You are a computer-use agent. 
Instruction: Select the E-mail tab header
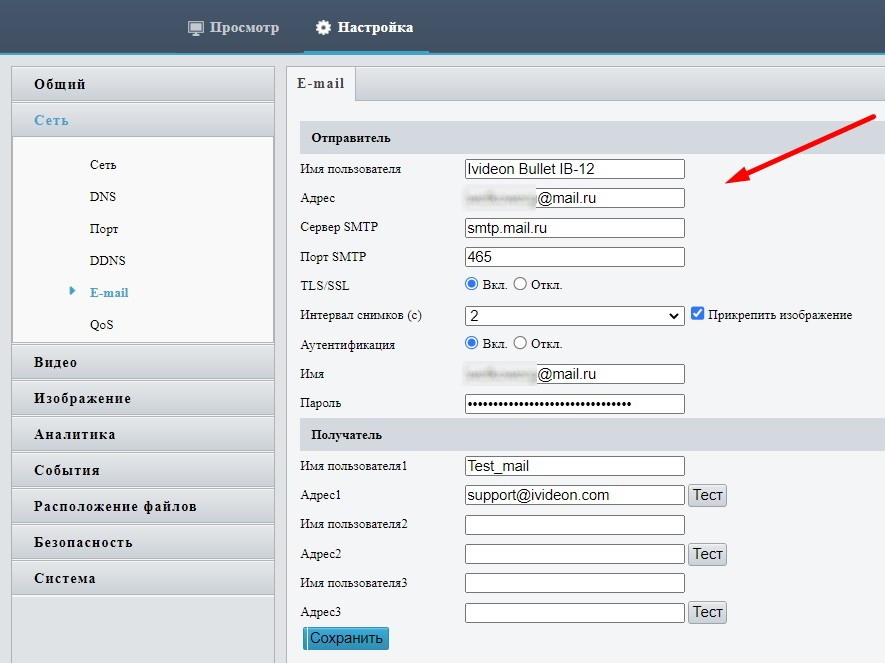[321, 84]
